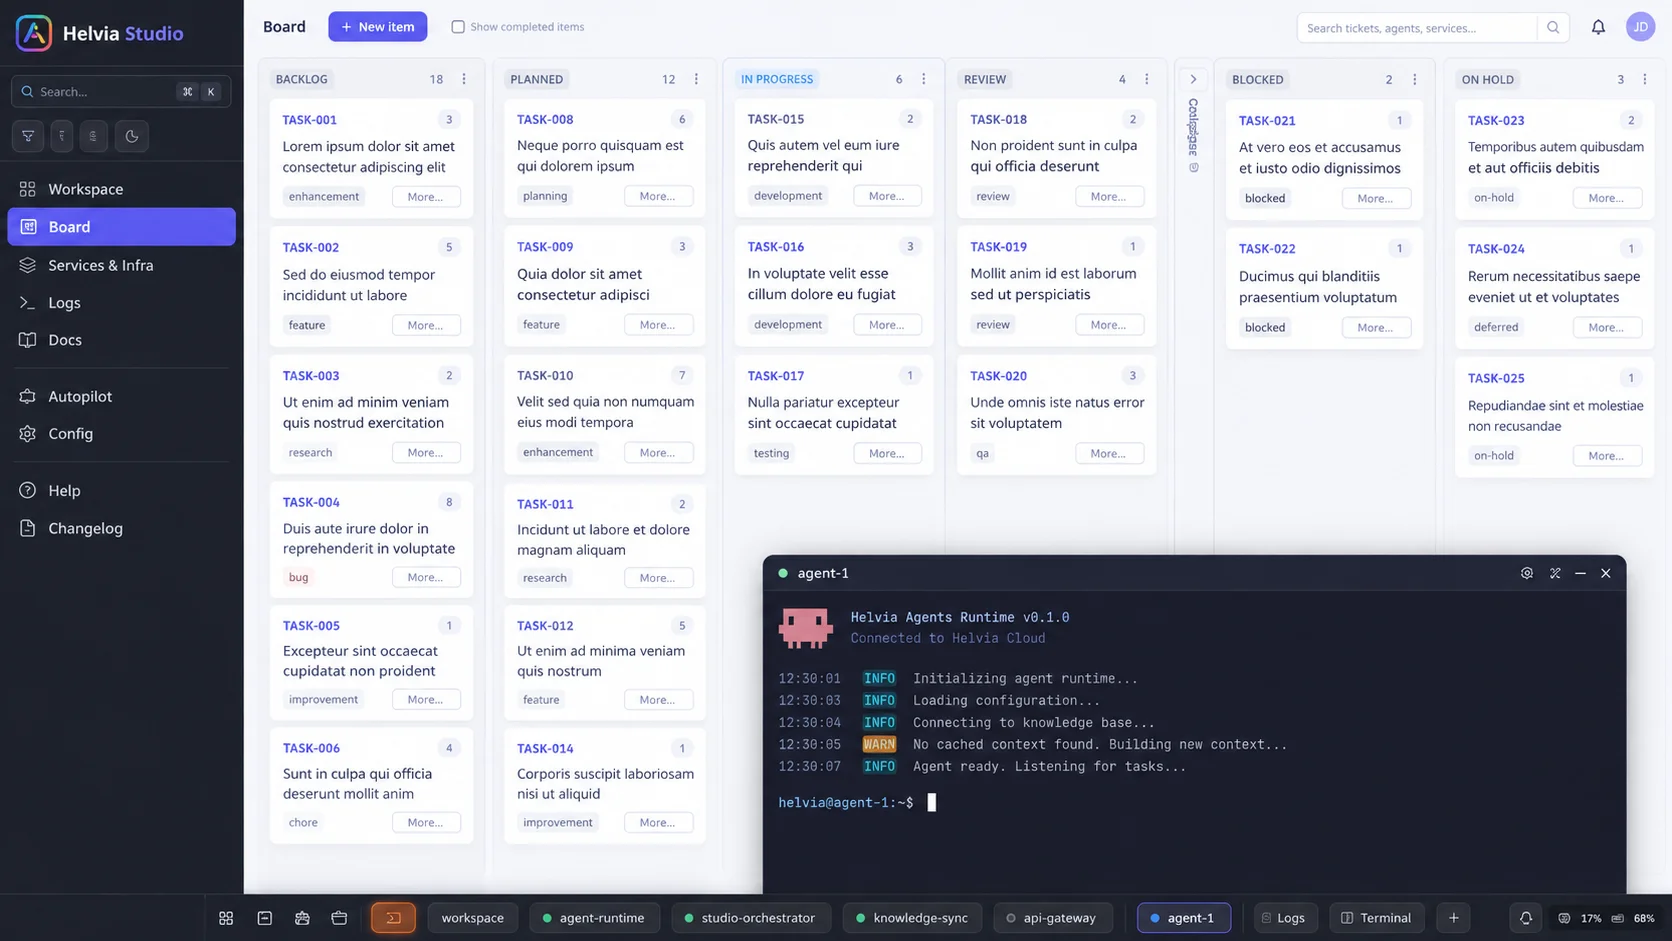Click More on TASK-021 card
The image size is (1672, 941).
click(x=1376, y=198)
